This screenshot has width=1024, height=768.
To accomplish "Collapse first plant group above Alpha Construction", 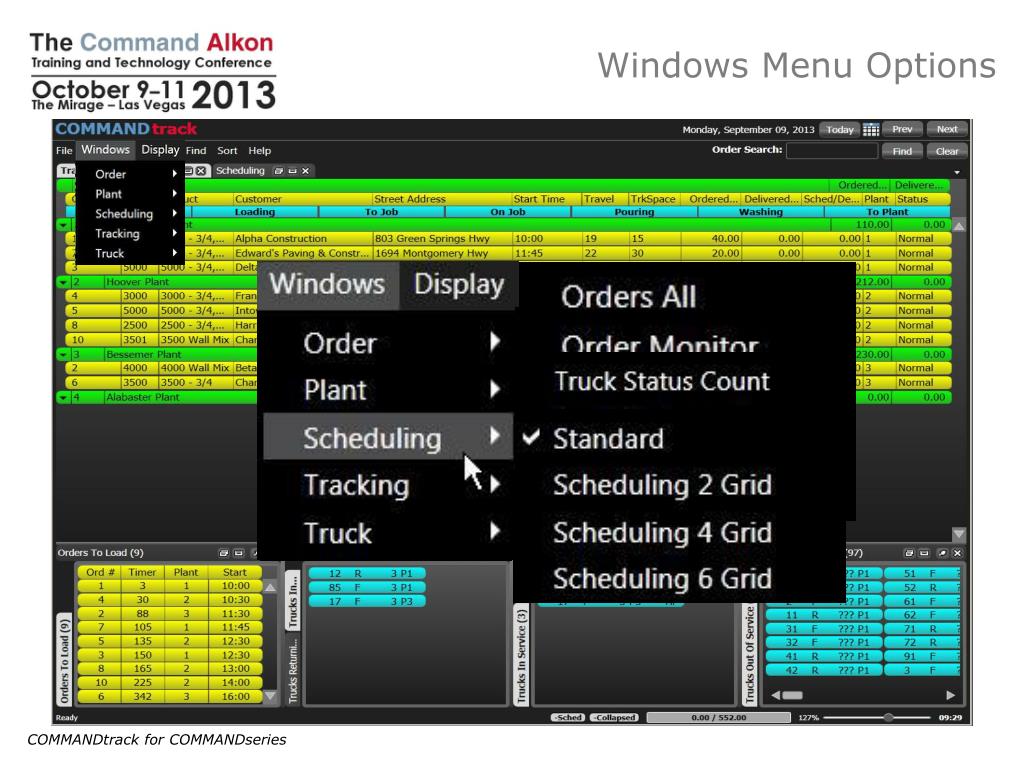I will [63, 225].
